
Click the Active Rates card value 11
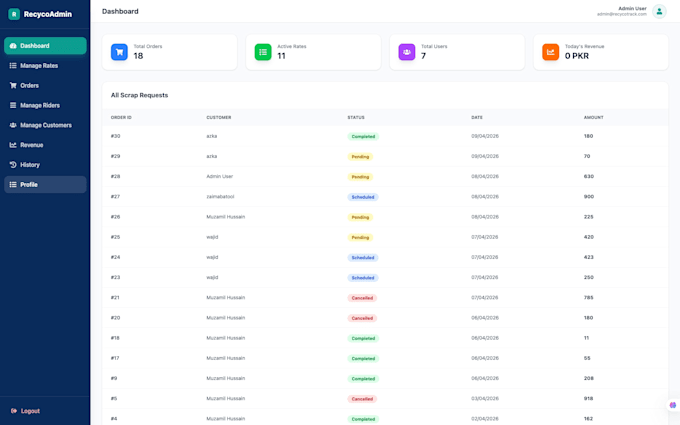click(x=281, y=56)
